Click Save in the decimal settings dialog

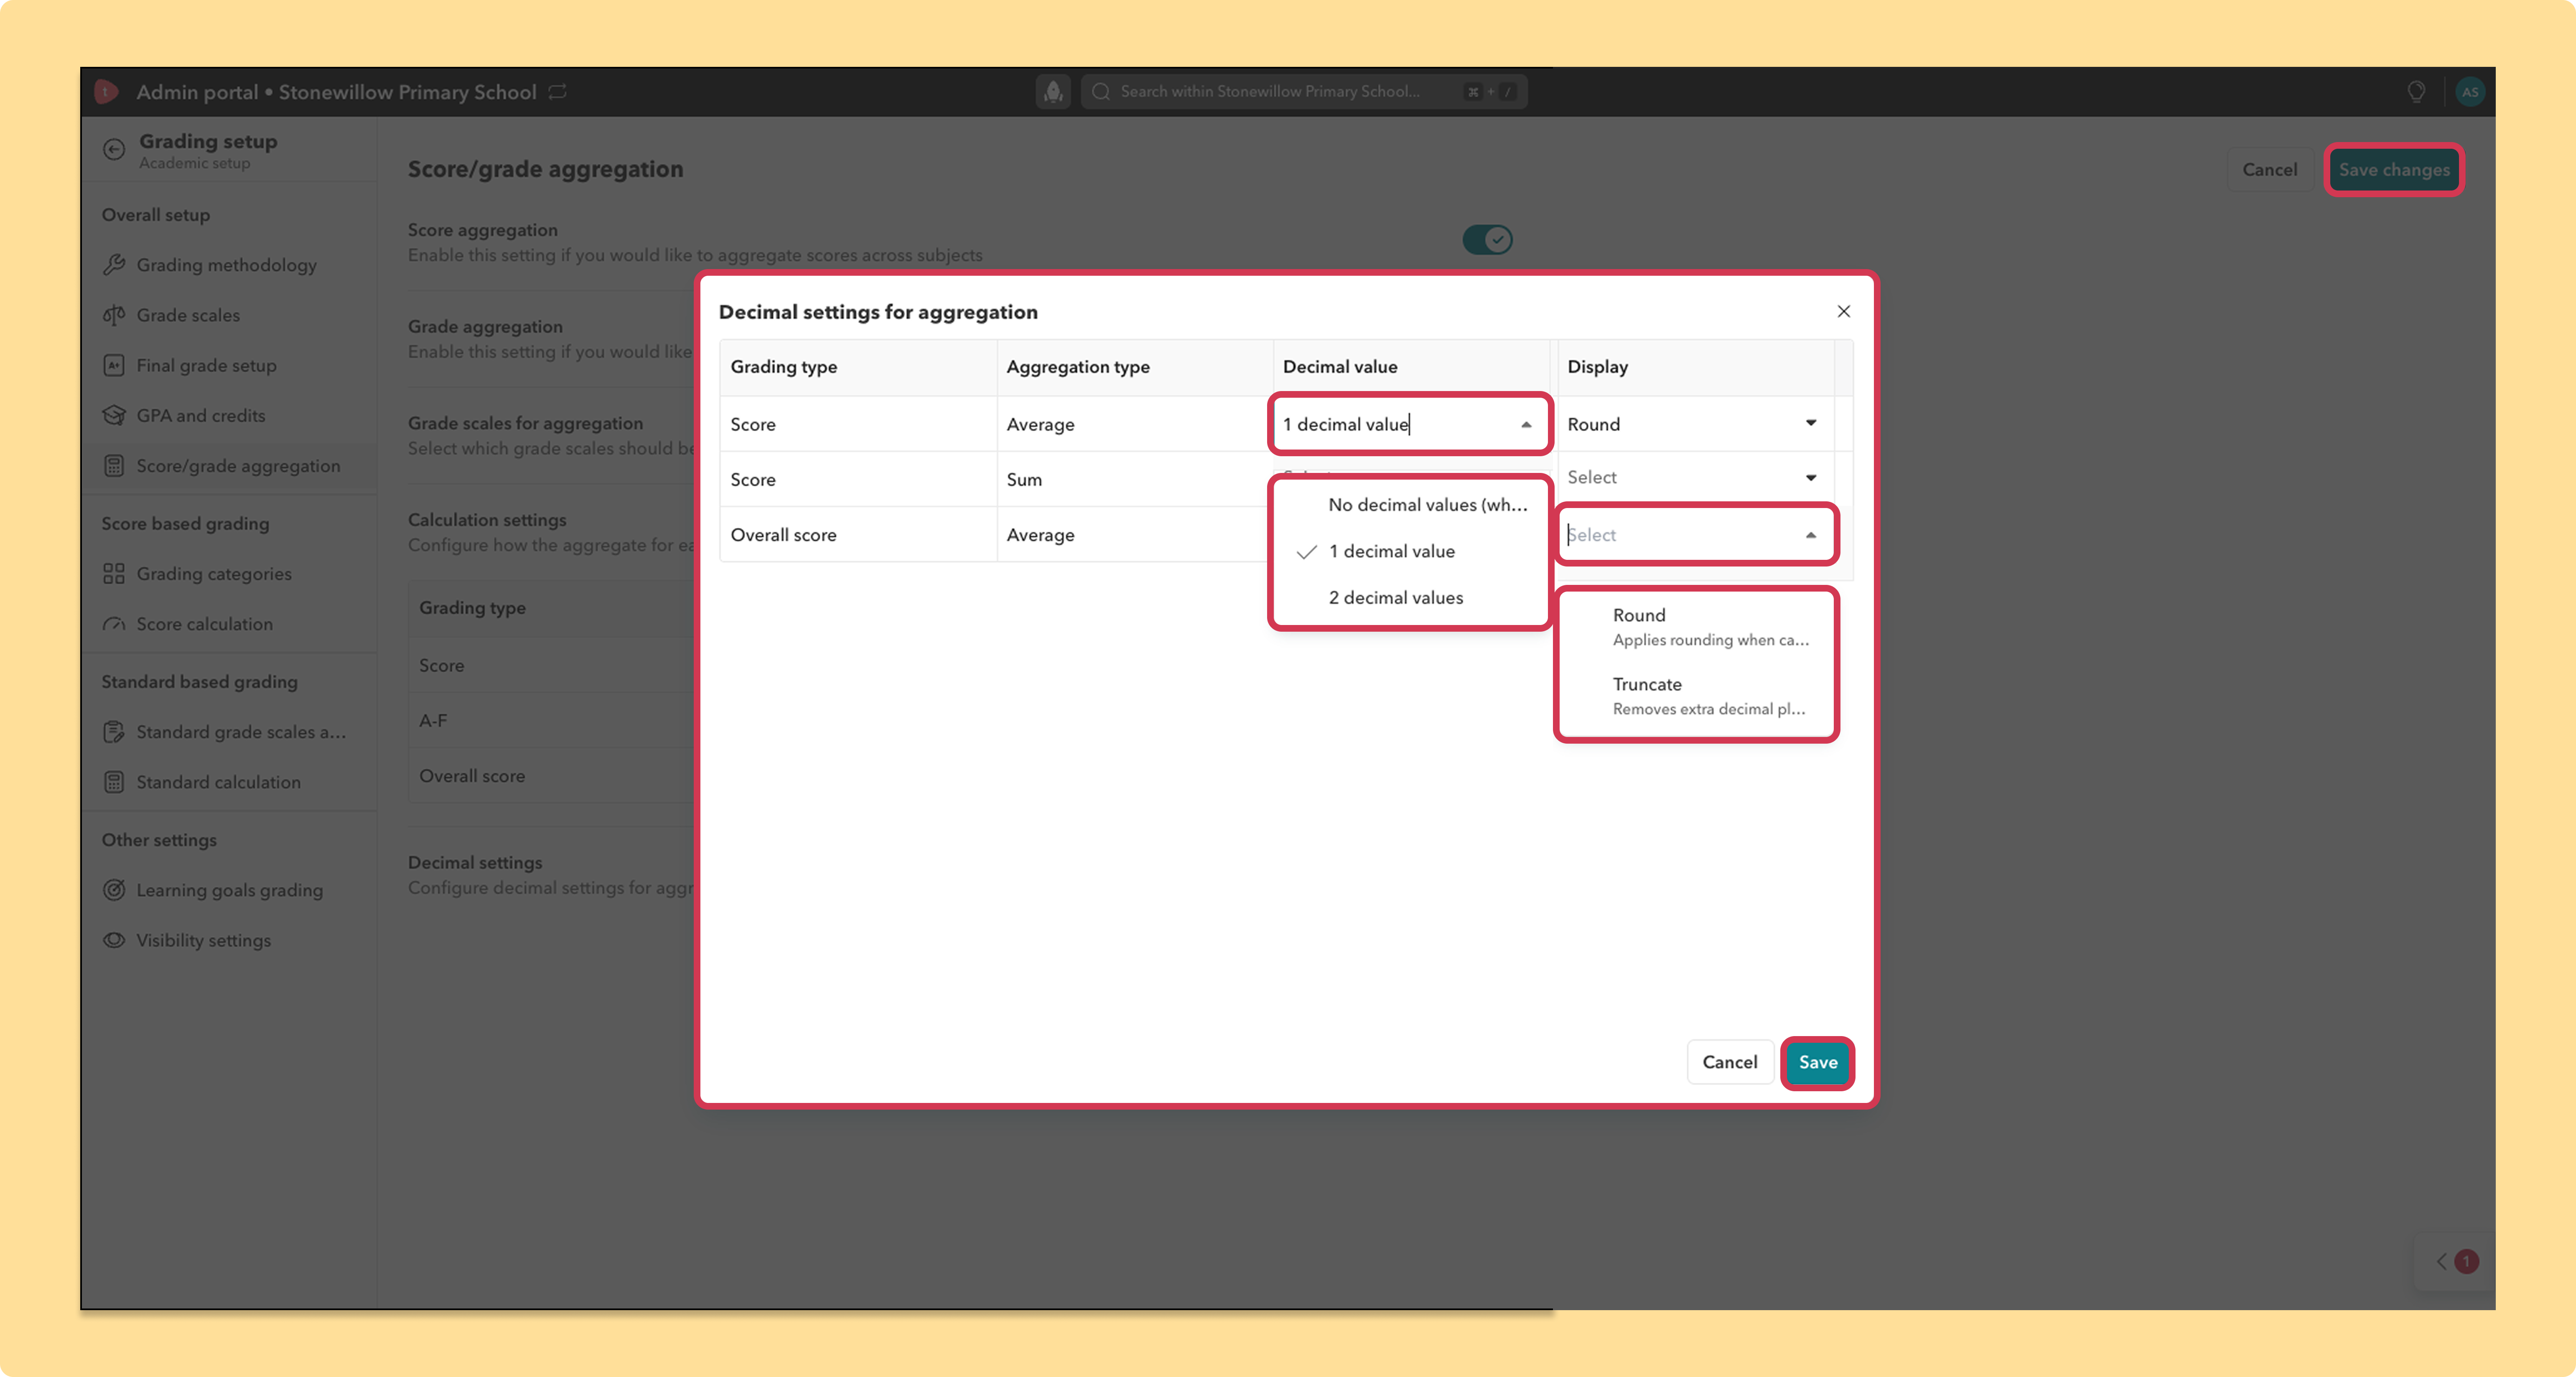point(1817,1062)
